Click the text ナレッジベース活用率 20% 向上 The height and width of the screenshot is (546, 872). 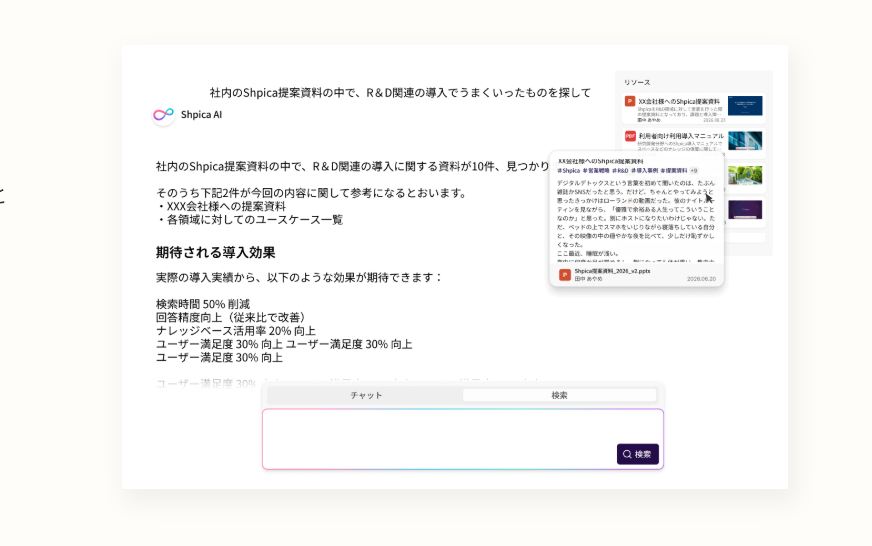[236, 331]
